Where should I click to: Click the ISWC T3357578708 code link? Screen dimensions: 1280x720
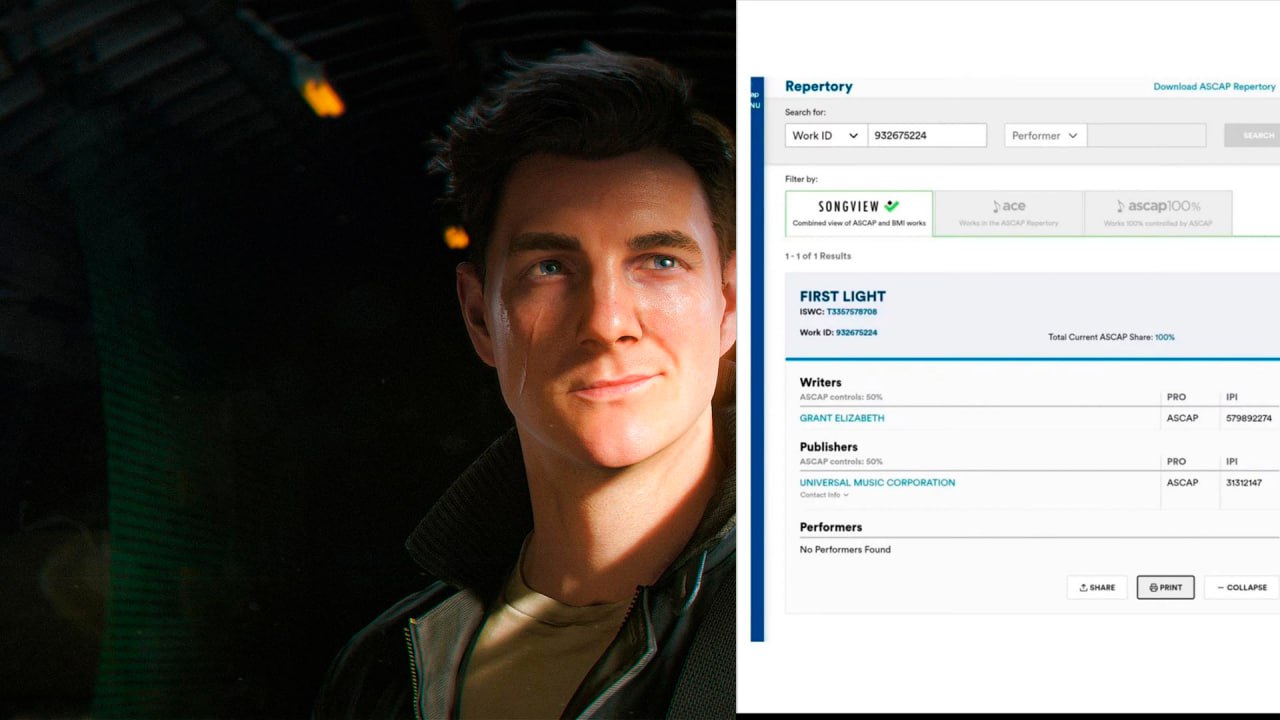[x=851, y=312]
